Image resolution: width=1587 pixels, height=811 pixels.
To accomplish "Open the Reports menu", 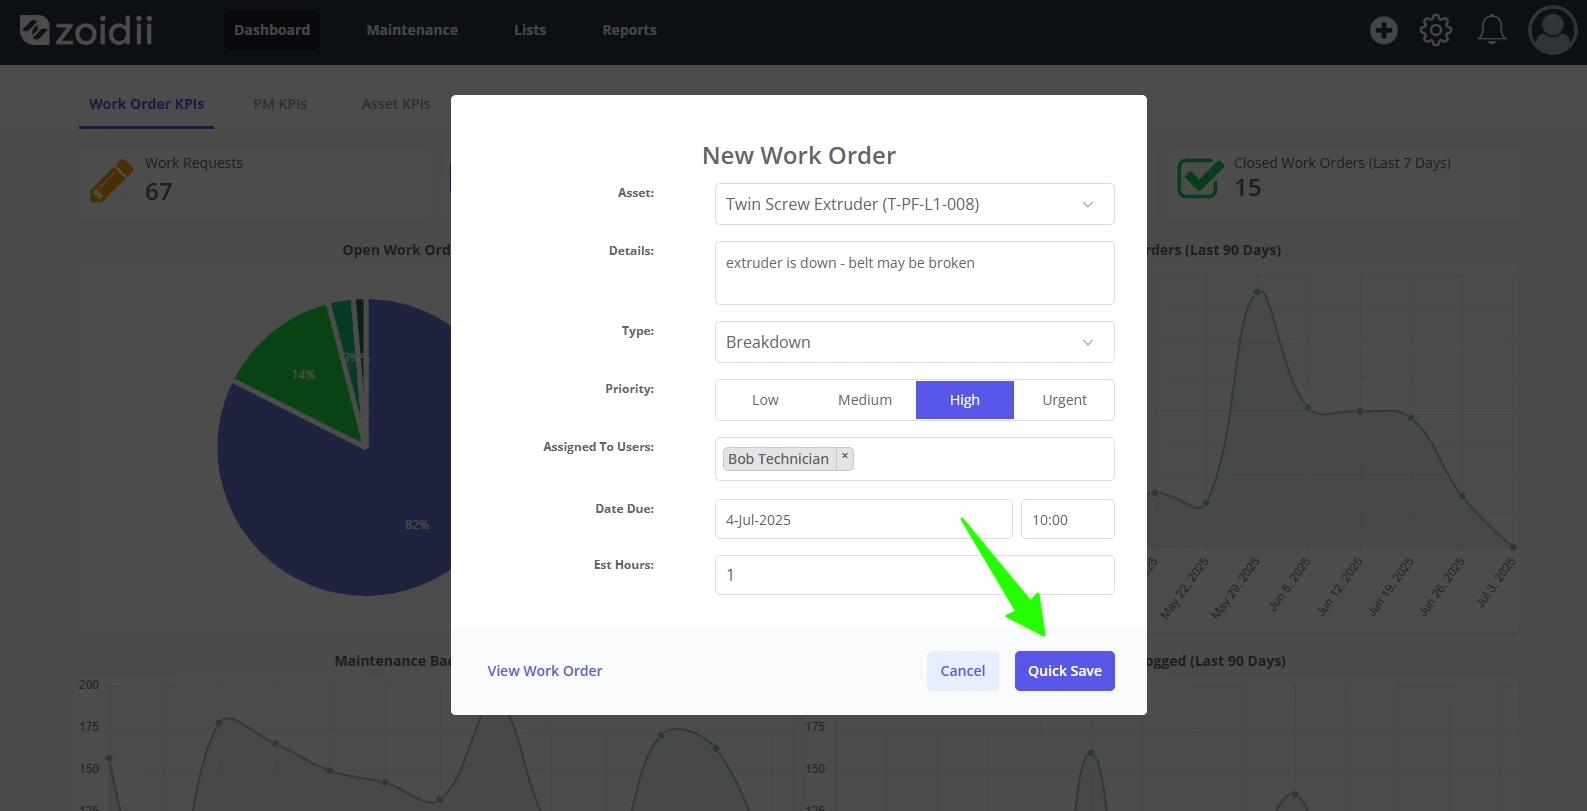I will coord(629,30).
